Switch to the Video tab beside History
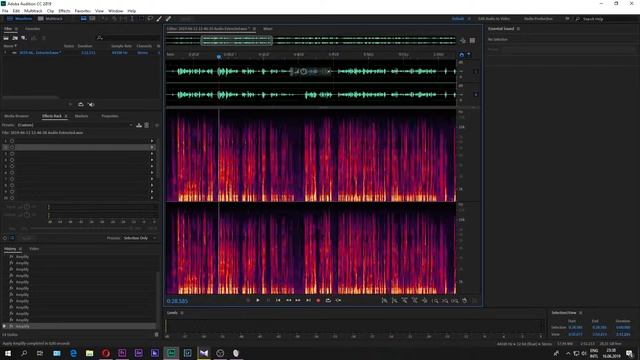Image resolution: width=640 pixels, height=360 pixels. click(x=34, y=249)
